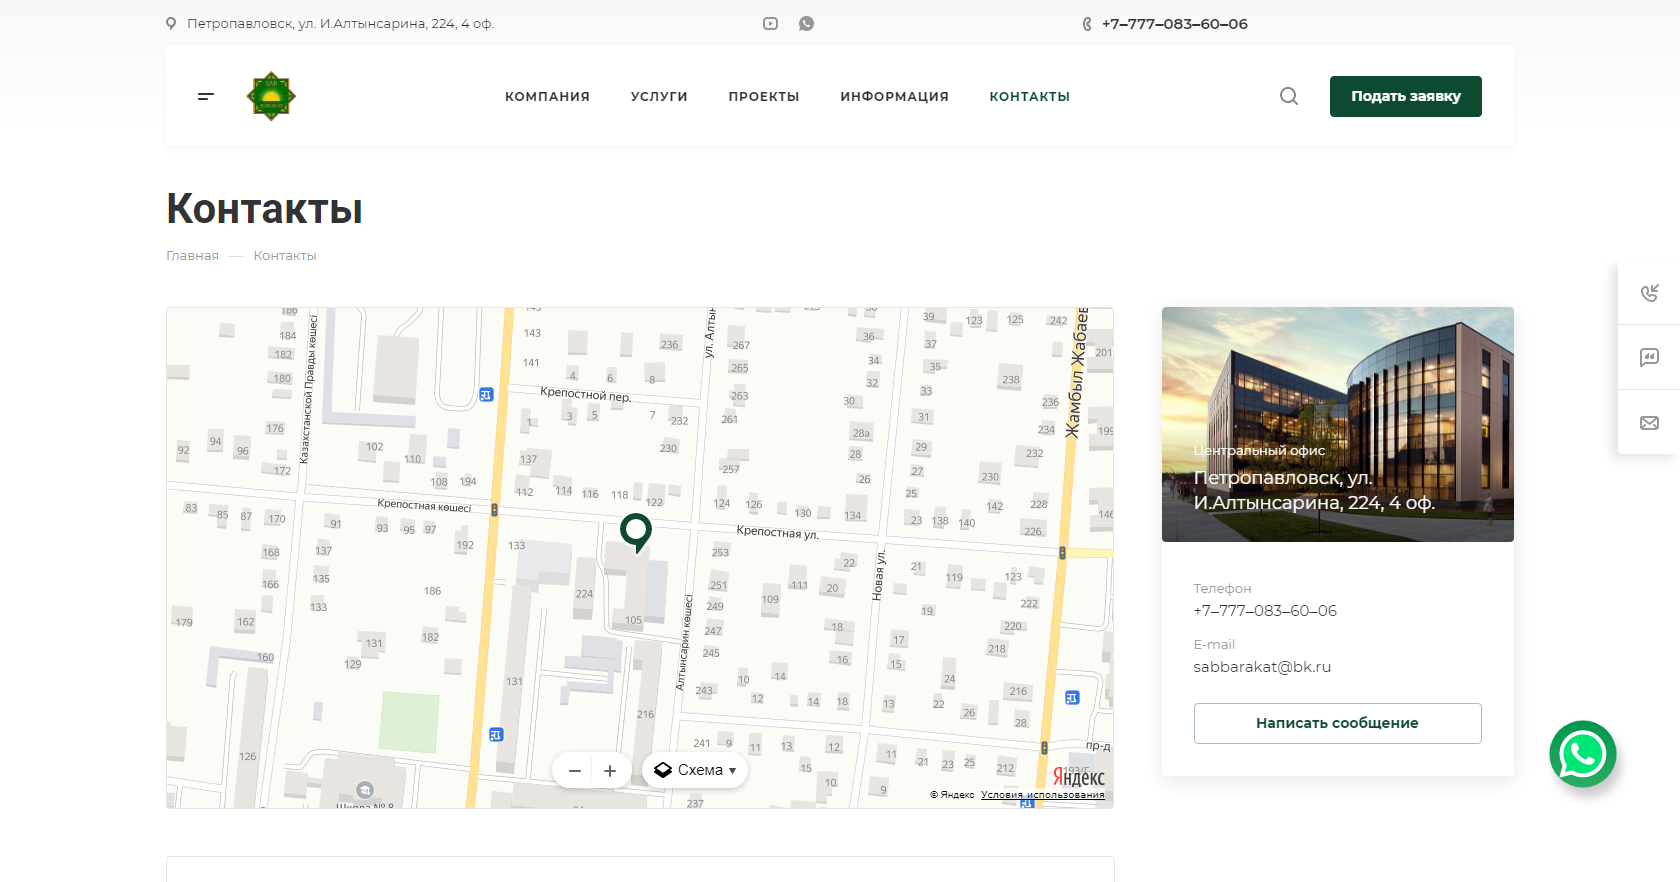Open the Услуги menu item
The height and width of the screenshot is (882, 1680).
click(x=659, y=97)
